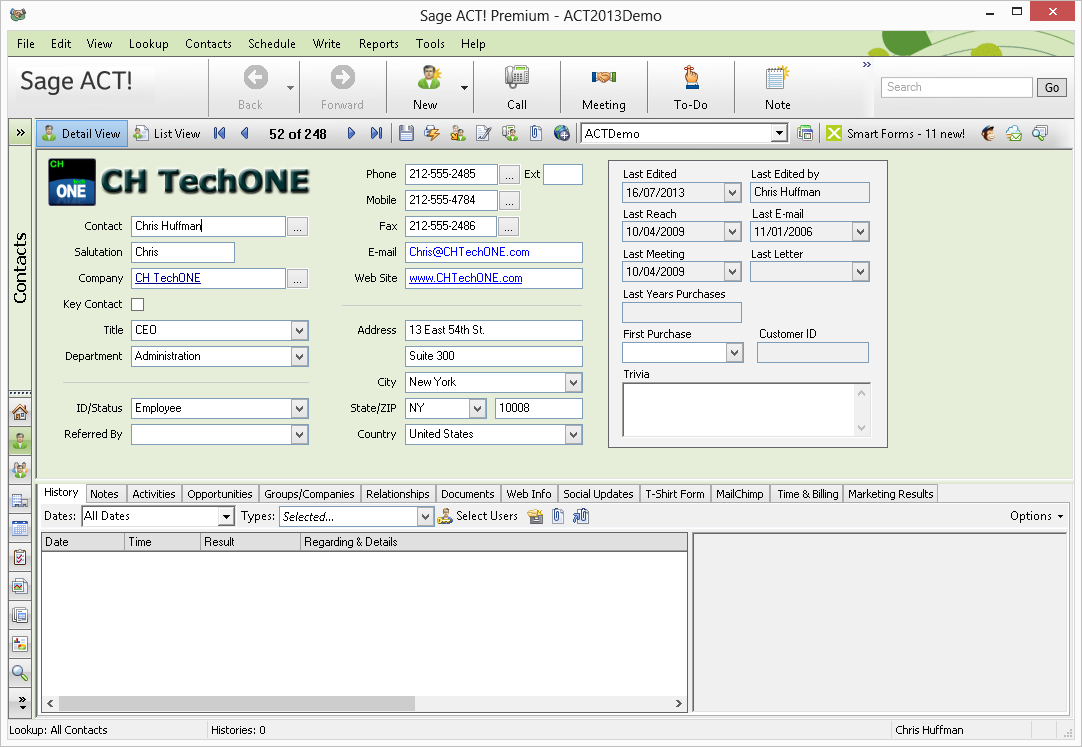
Task: Click the Select Users button
Action: click(x=478, y=516)
